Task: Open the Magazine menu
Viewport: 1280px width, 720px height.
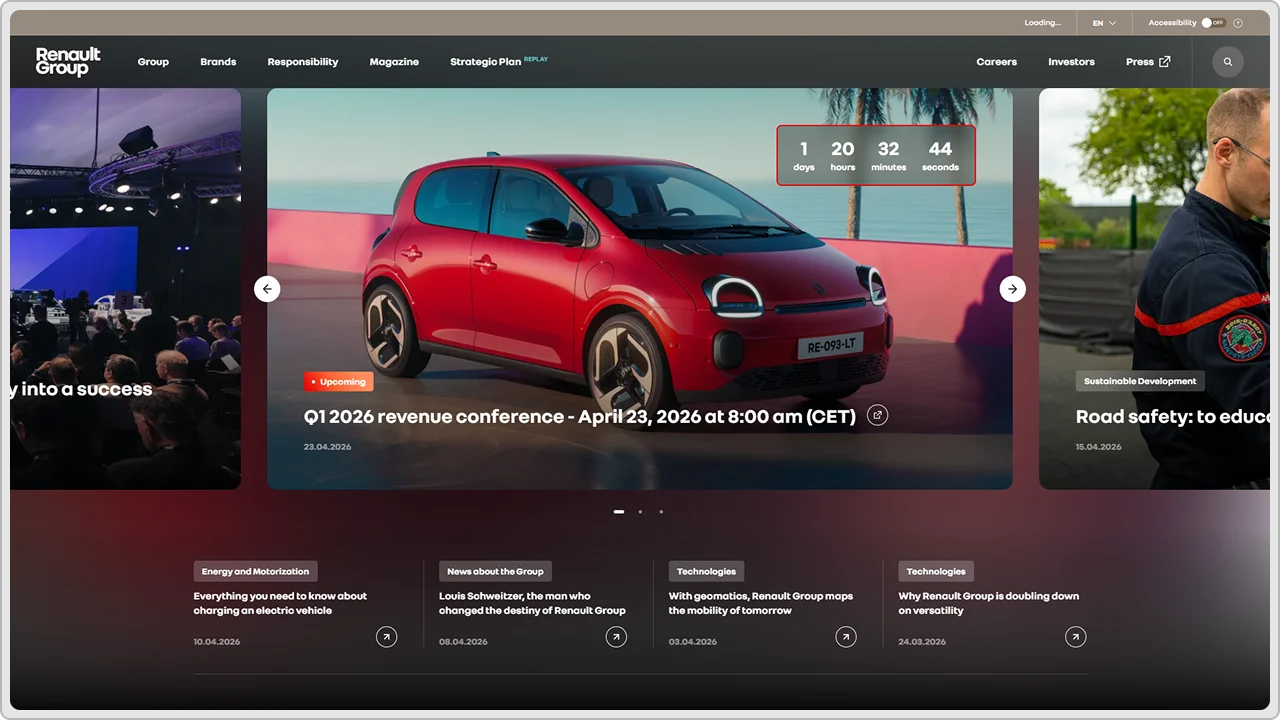Action: (394, 62)
